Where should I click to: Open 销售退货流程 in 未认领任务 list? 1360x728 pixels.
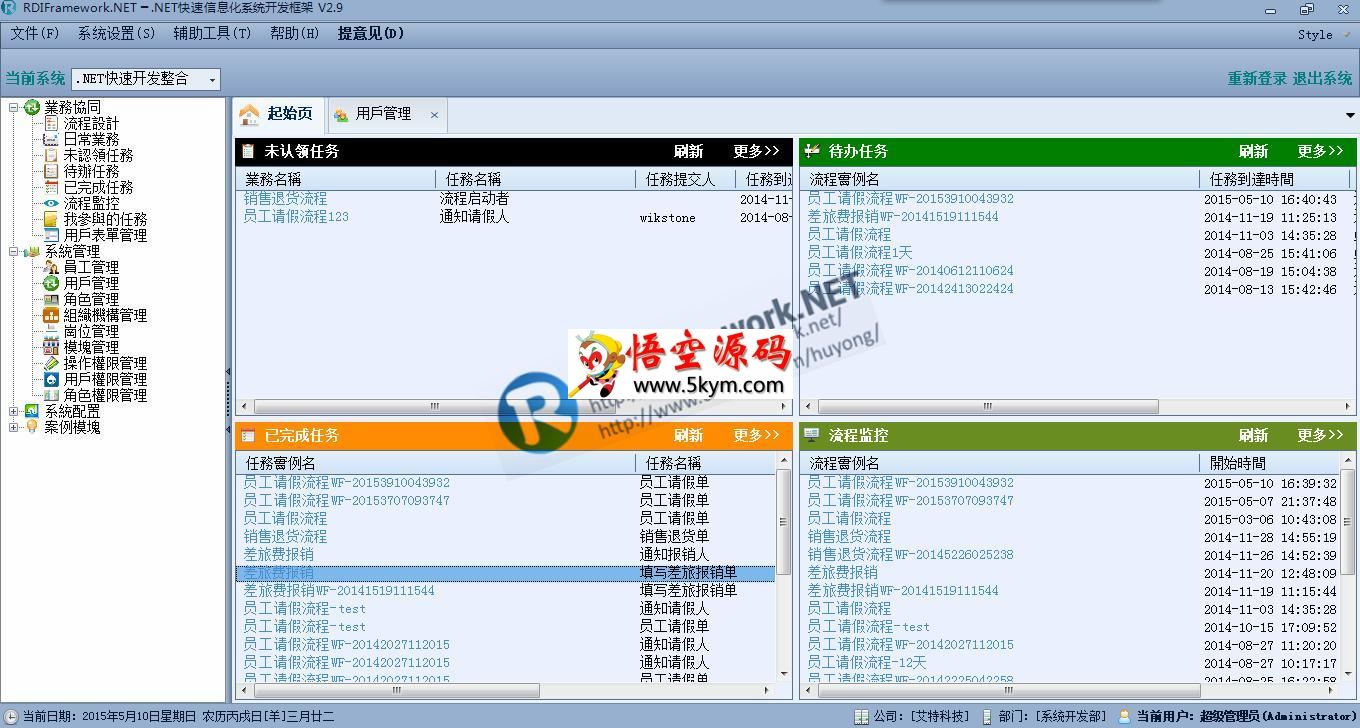285,198
